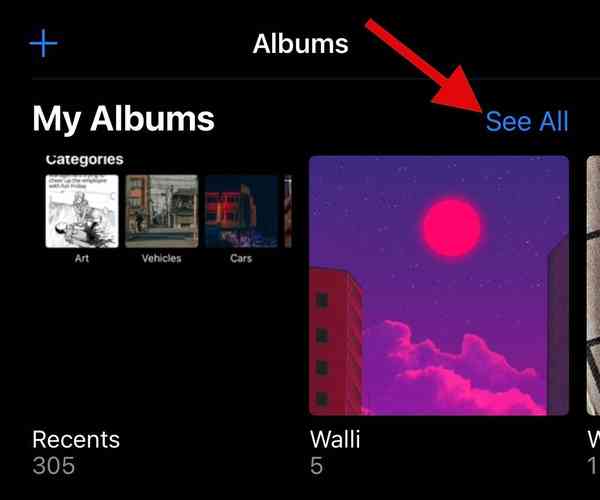Tap the 305 count under Recents

point(54,466)
